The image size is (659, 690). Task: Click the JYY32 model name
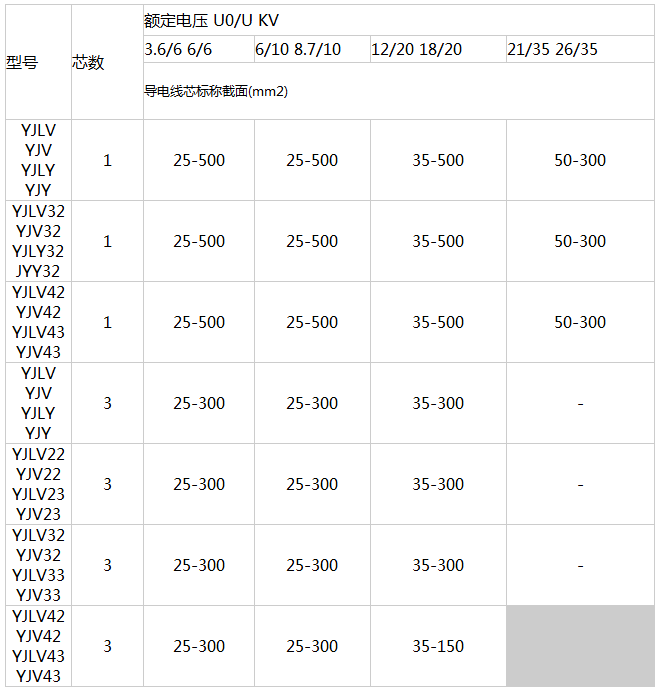pyautogui.click(x=38, y=271)
